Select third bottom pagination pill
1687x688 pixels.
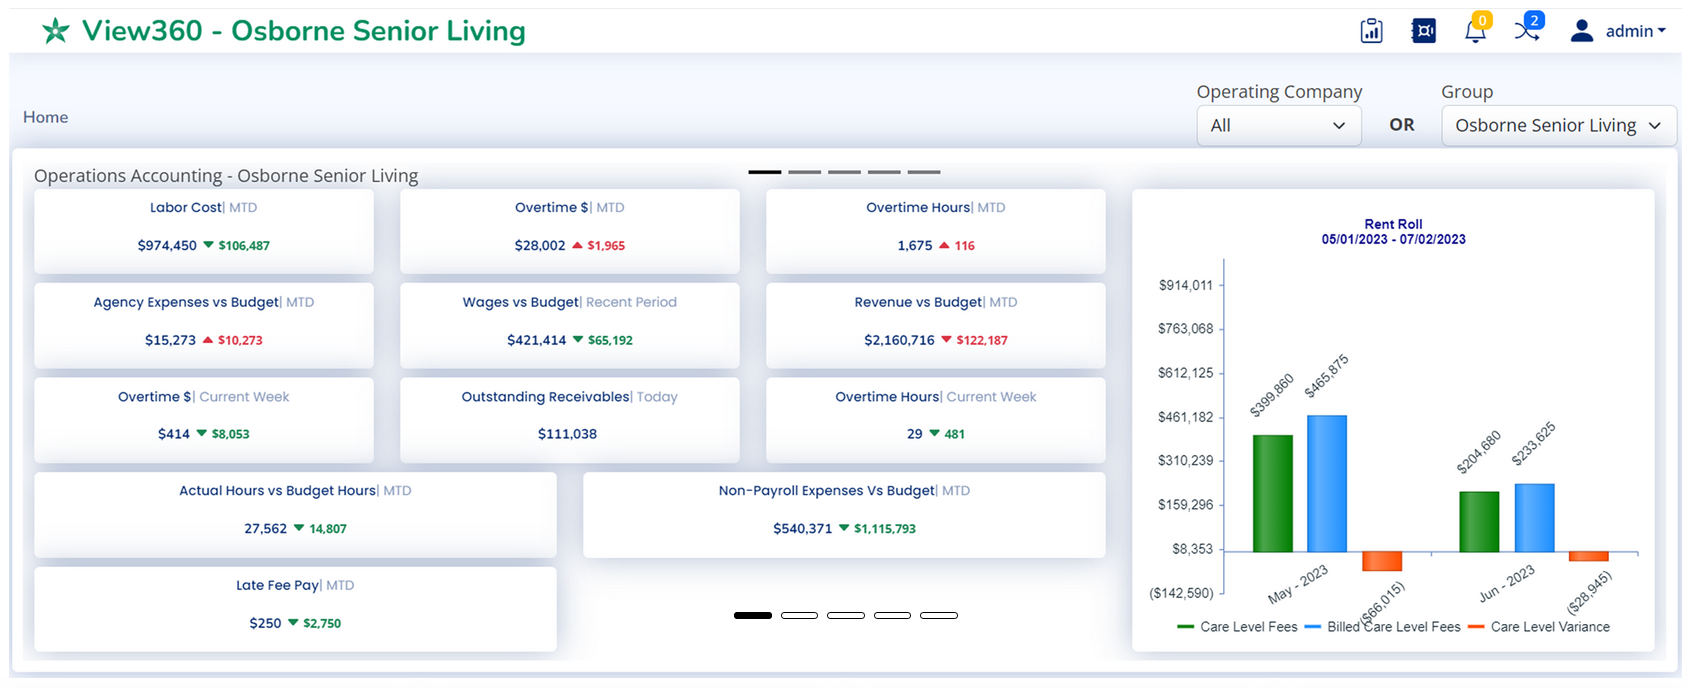pyautogui.click(x=846, y=615)
